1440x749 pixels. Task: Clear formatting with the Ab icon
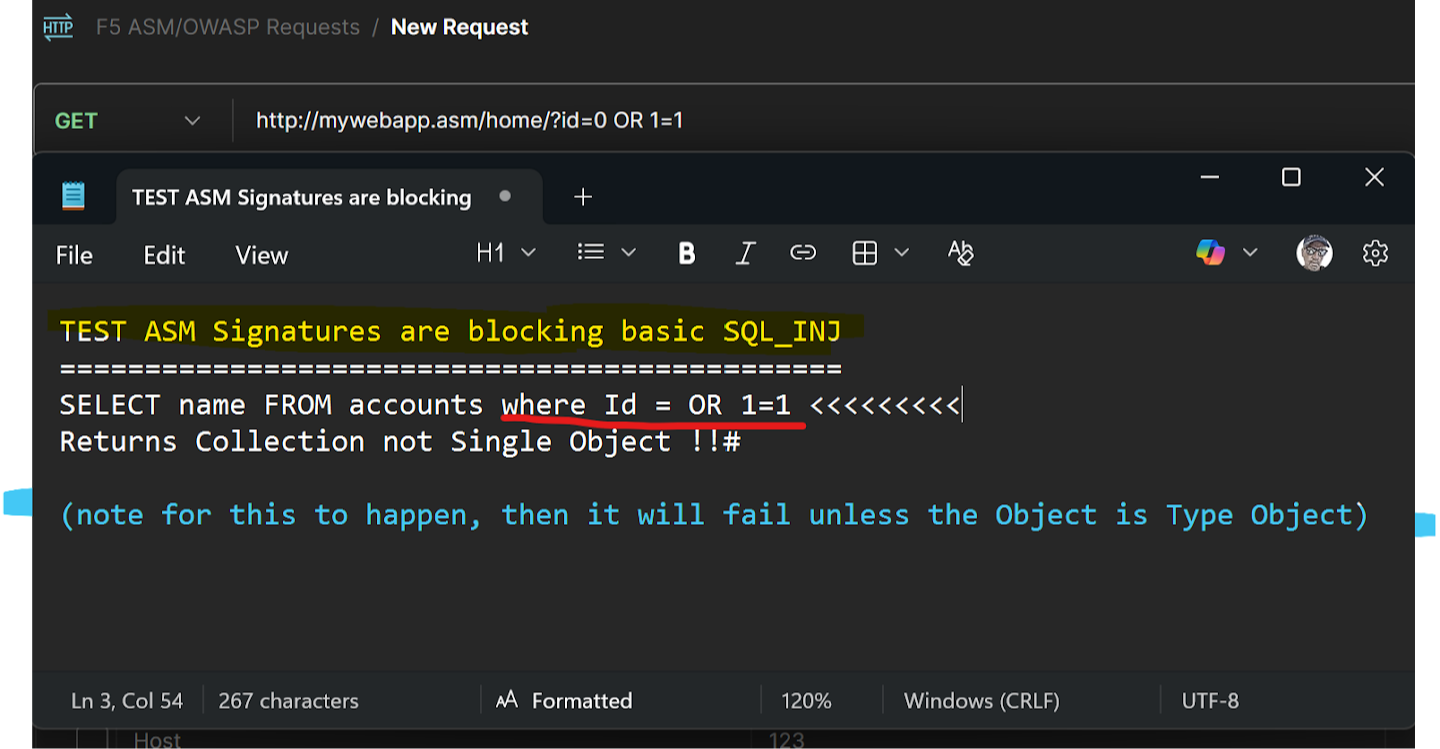pyautogui.click(x=960, y=254)
